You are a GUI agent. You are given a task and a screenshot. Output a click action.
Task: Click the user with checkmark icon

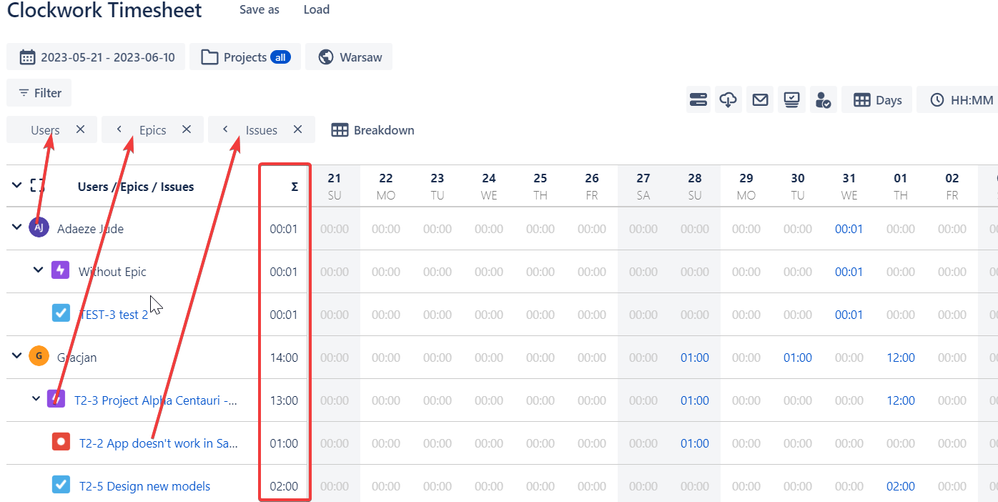click(822, 100)
